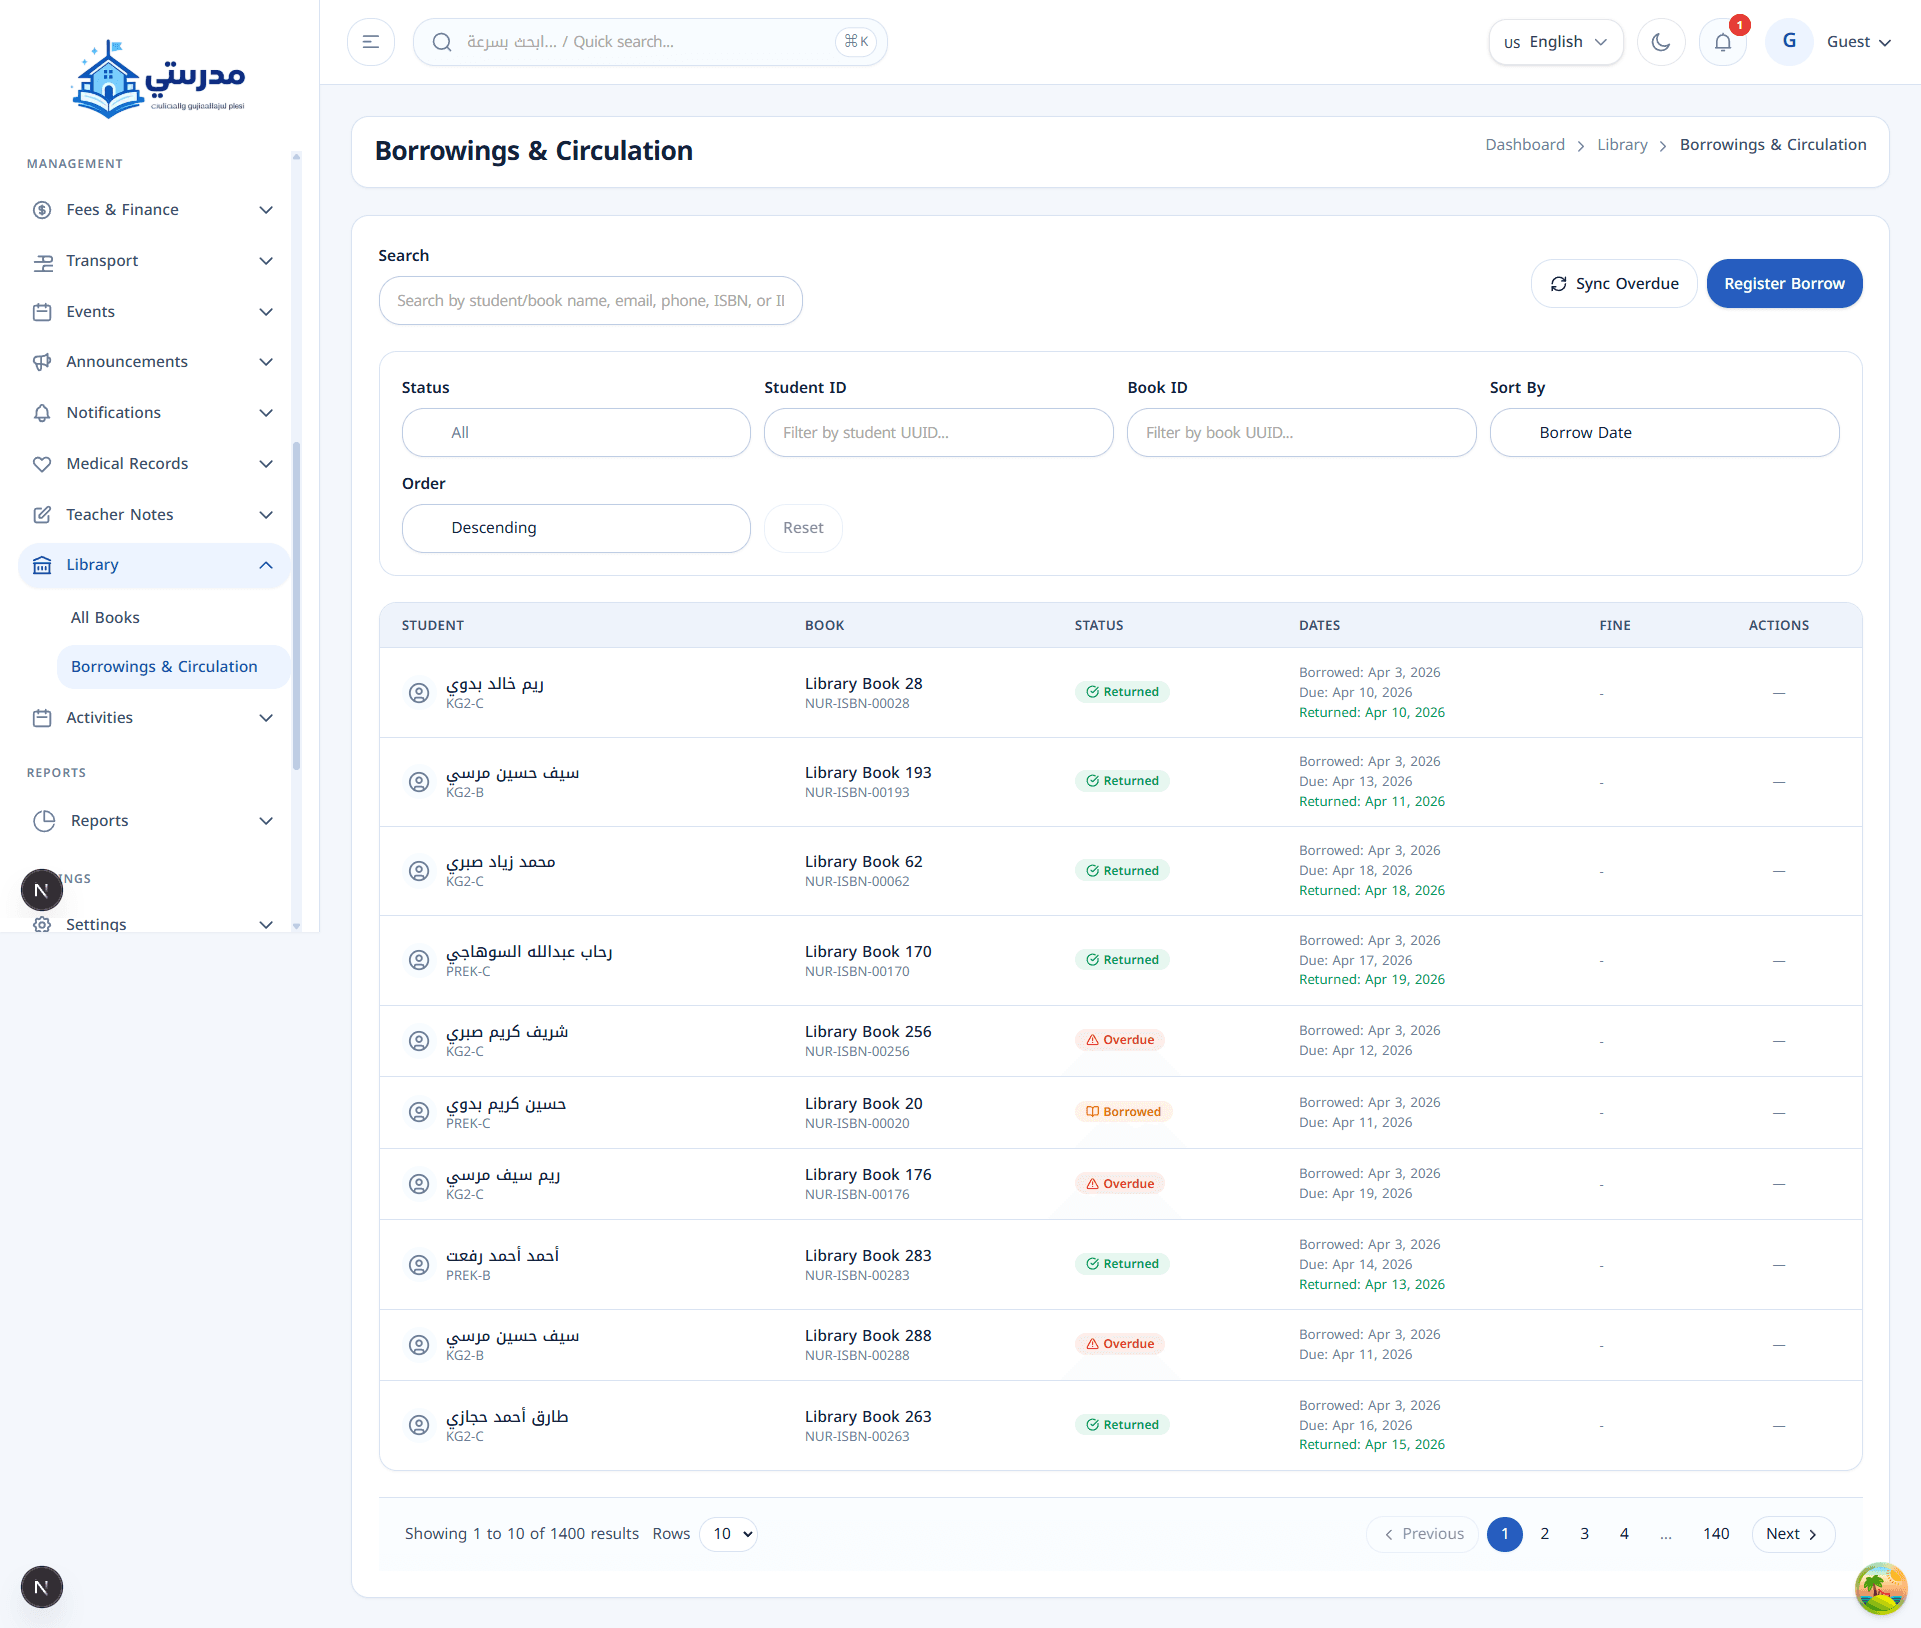Click the Events calendar icon
The width and height of the screenshot is (1921, 1628).
42,312
